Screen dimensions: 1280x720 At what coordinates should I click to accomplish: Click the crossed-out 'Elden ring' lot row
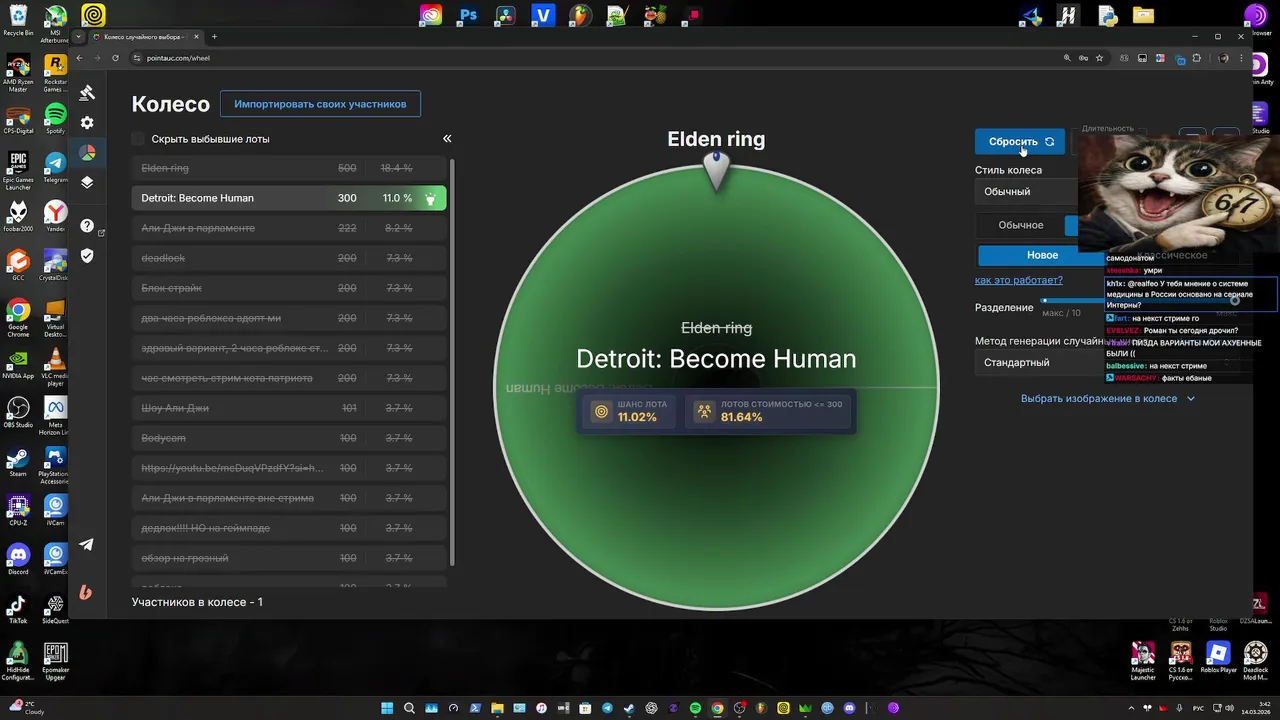tap(289, 168)
